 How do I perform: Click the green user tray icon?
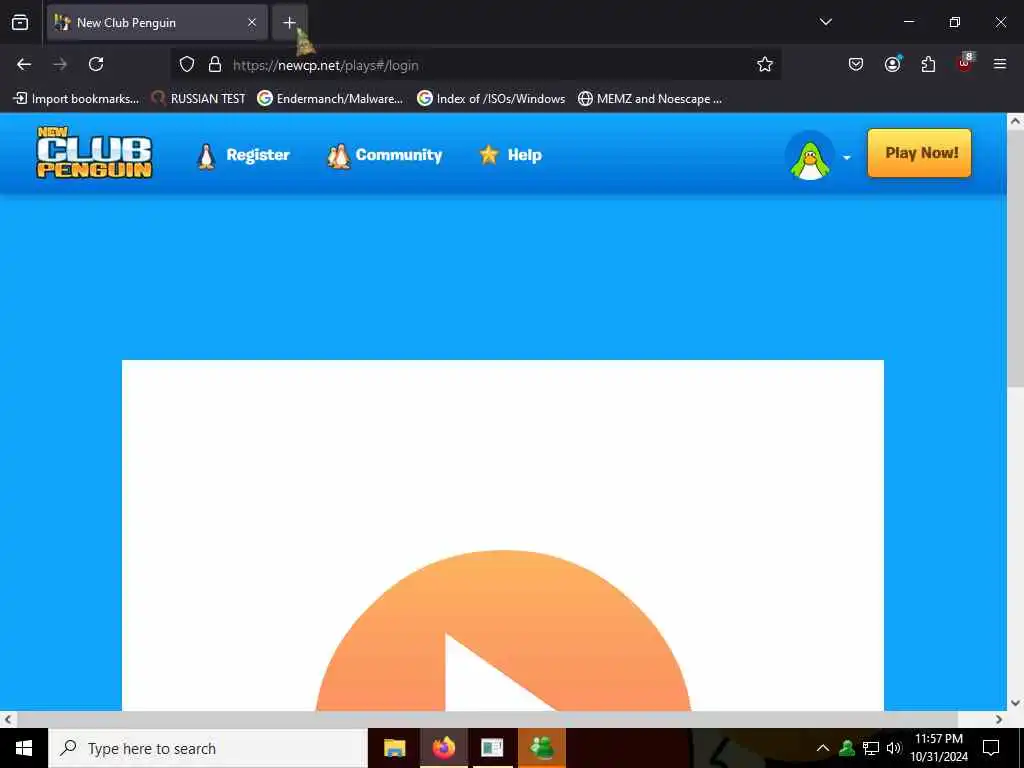tap(846, 748)
